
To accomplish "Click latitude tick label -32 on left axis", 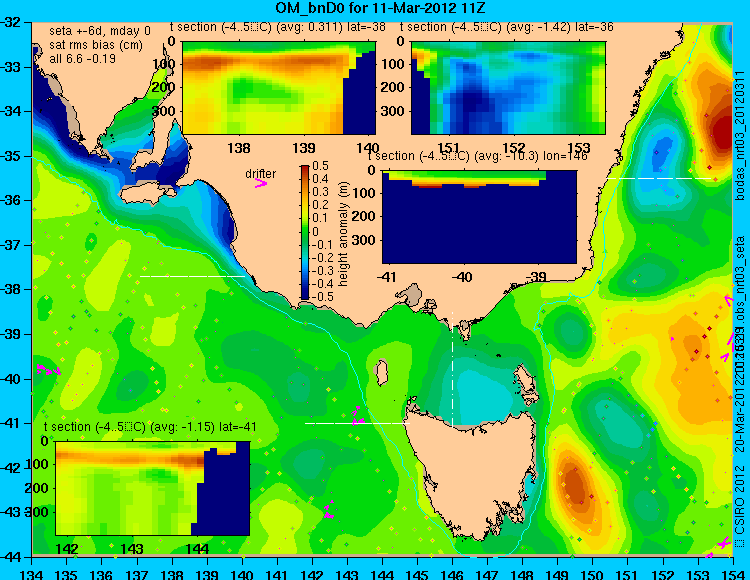I will point(11,22).
